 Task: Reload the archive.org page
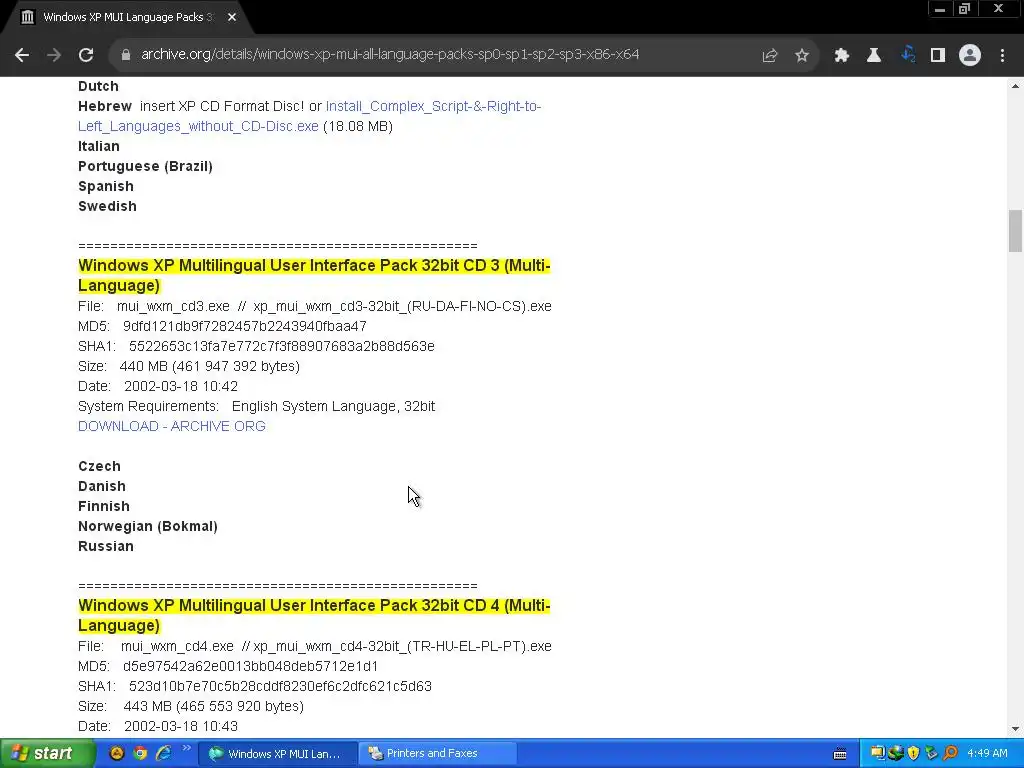coord(86,55)
